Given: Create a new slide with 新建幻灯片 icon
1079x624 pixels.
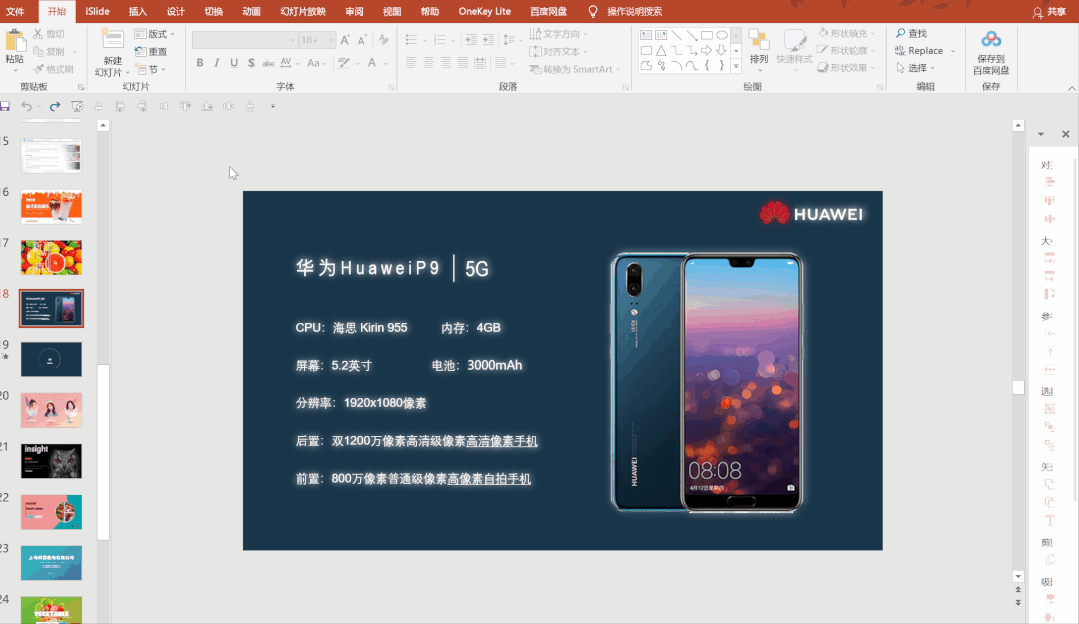Looking at the screenshot, I should click(112, 40).
